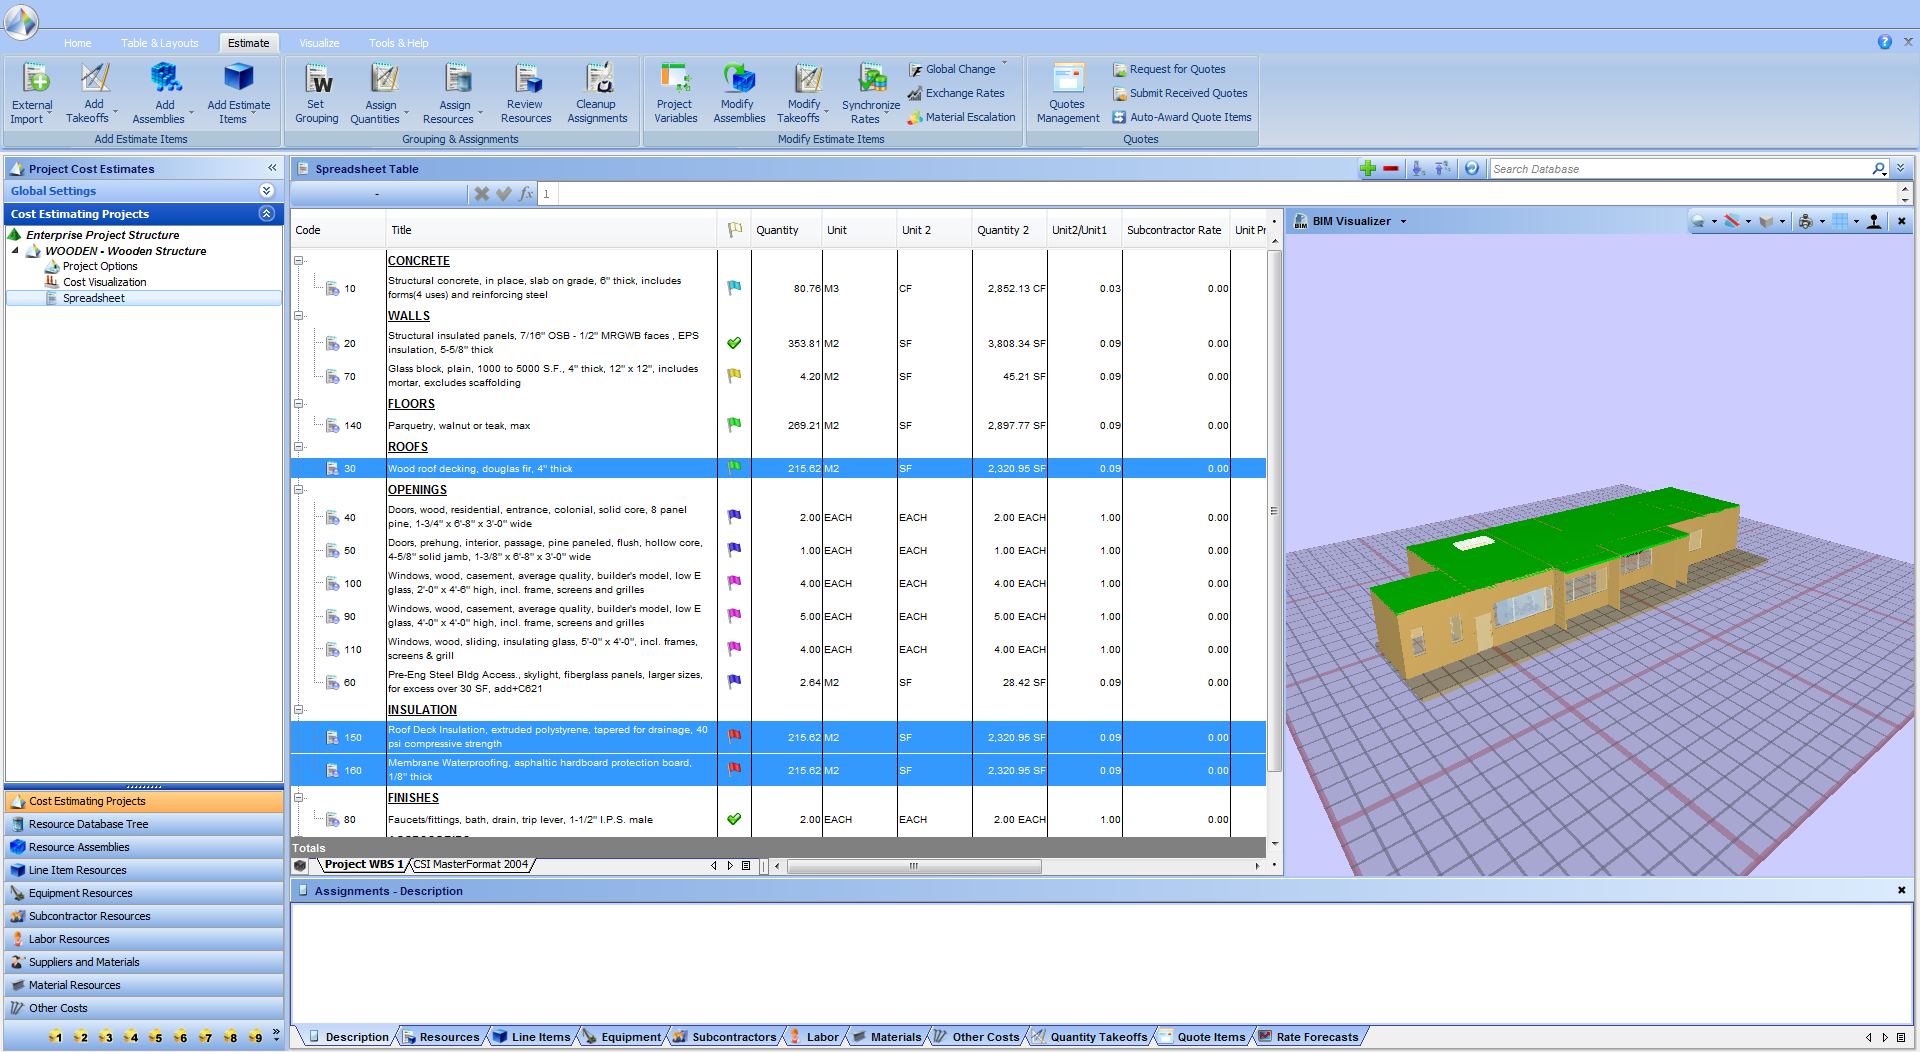Activate the joystick navigation icon in BIM Visualizer
1920x1052 pixels.
click(x=1875, y=221)
